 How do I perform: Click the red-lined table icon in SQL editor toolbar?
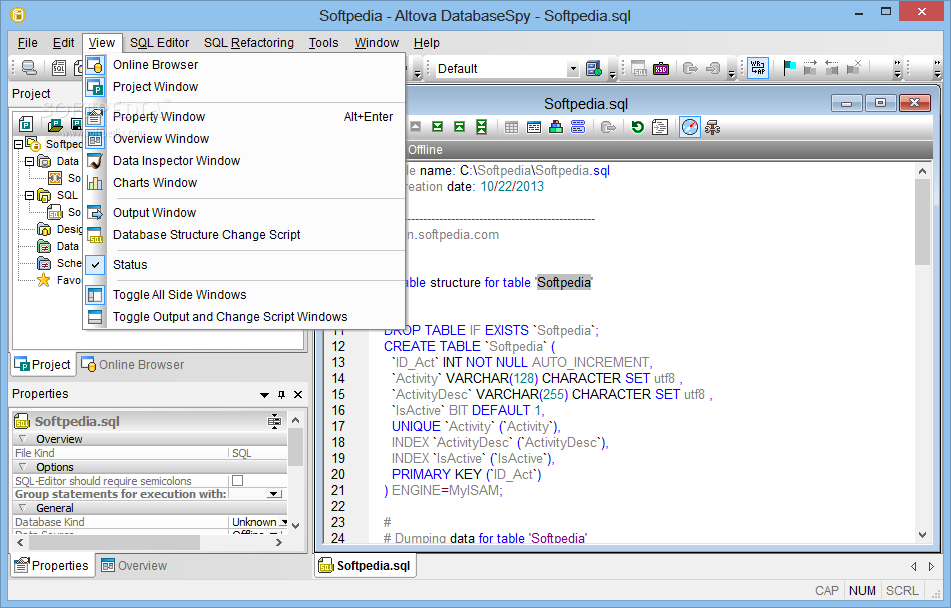pos(534,127)
